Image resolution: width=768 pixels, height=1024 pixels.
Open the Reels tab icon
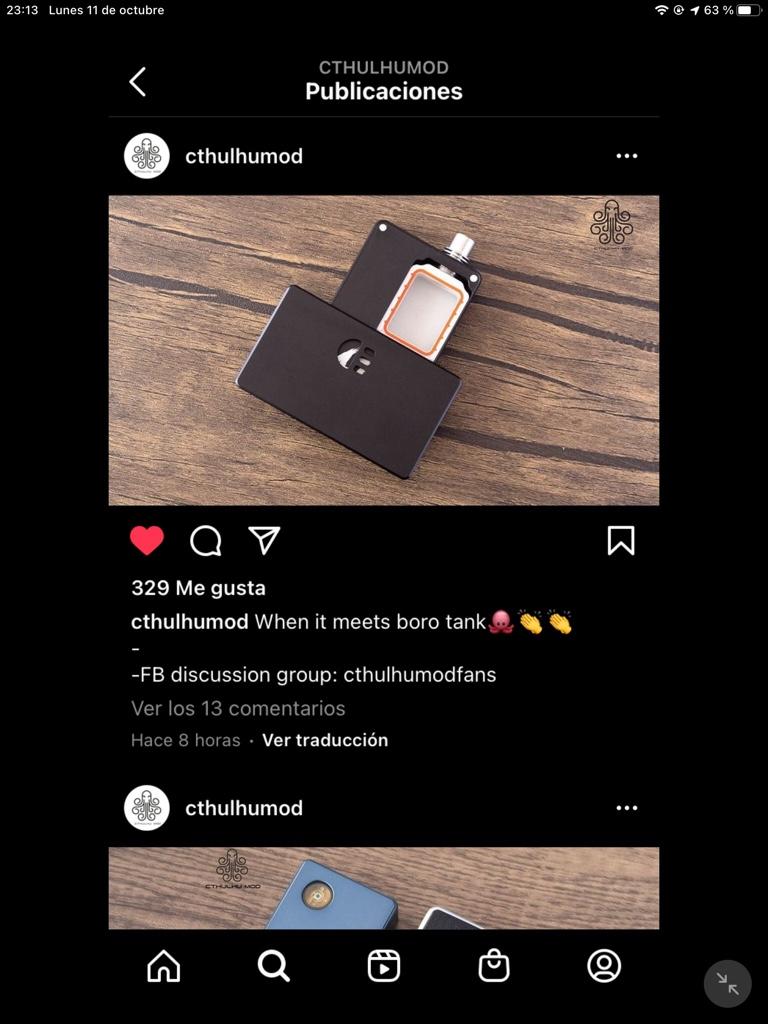point(384,966)
